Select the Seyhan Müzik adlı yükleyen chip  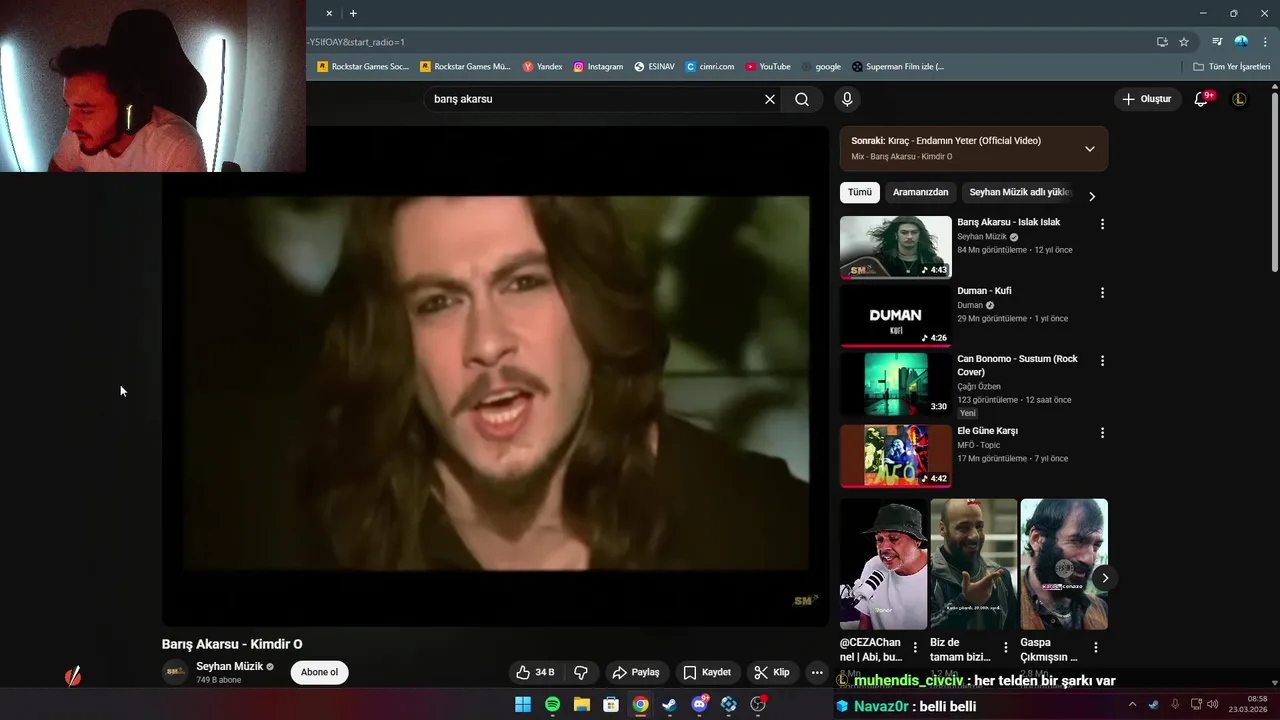(x=1020, y=192)
